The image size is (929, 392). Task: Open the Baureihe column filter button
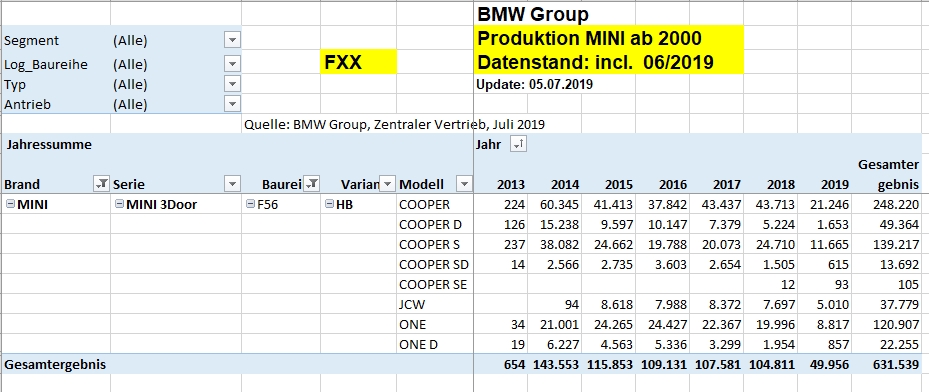pyautogui.click(x=312, y=184)
